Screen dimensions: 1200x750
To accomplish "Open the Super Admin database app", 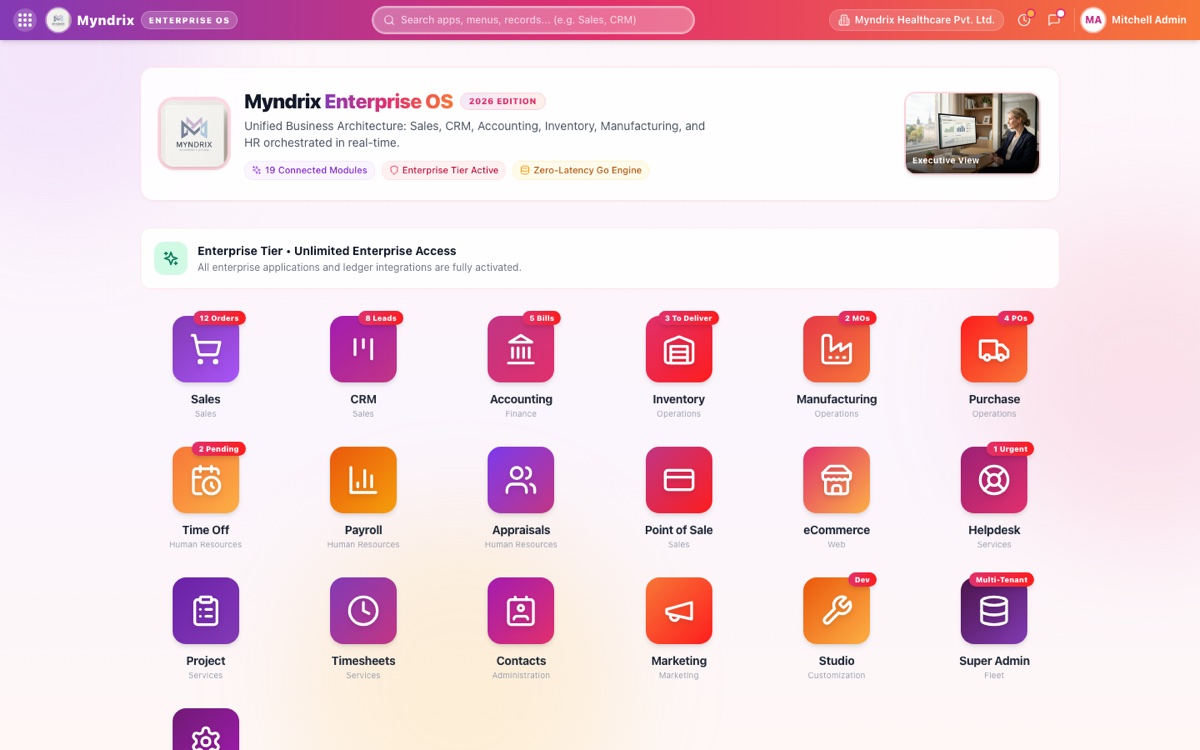I will coord(994,611).
